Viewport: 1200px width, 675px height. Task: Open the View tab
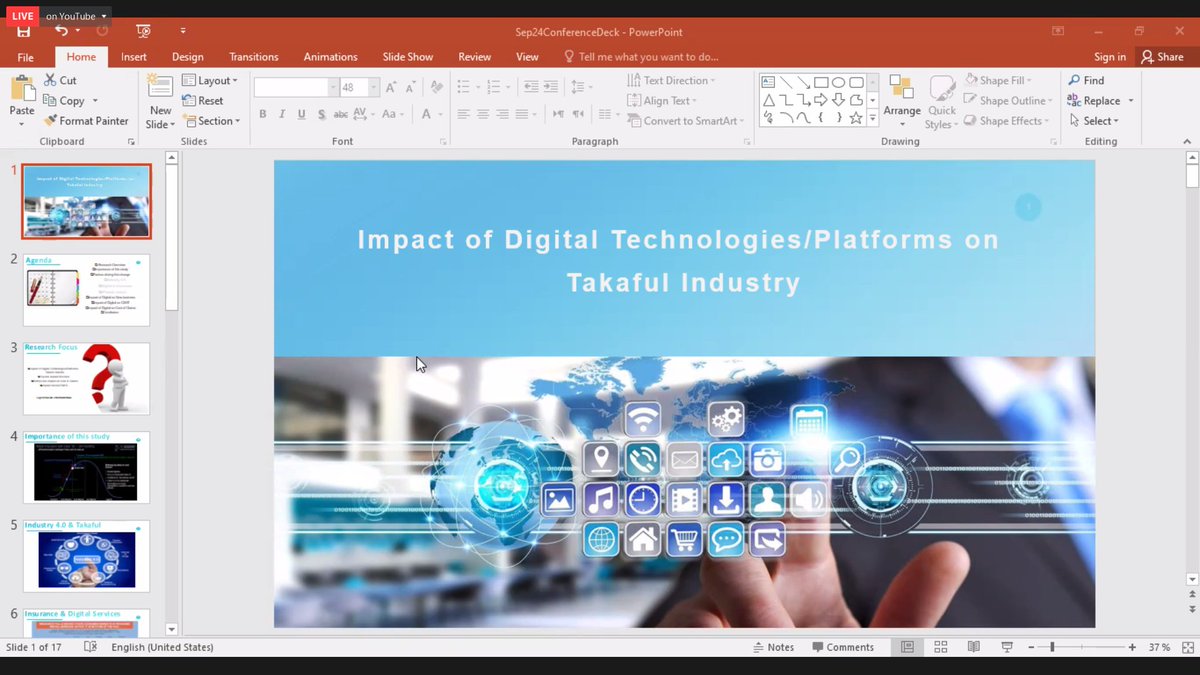click(527, 57)
